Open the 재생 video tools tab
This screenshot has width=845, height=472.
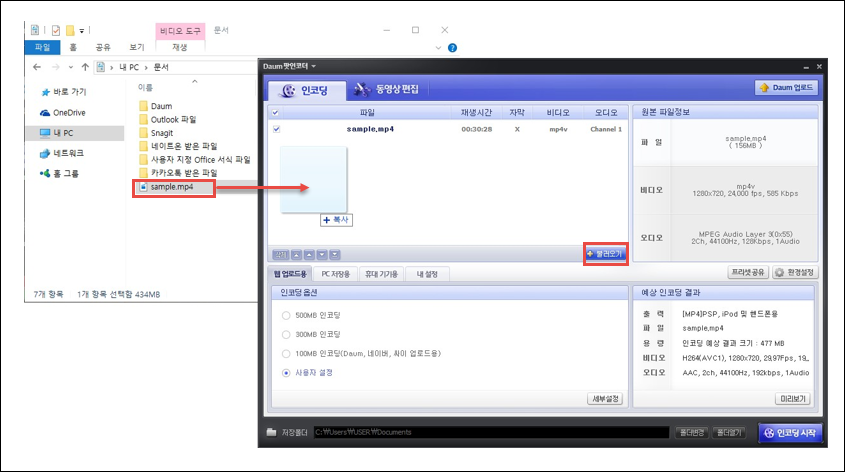click(180, 47)
